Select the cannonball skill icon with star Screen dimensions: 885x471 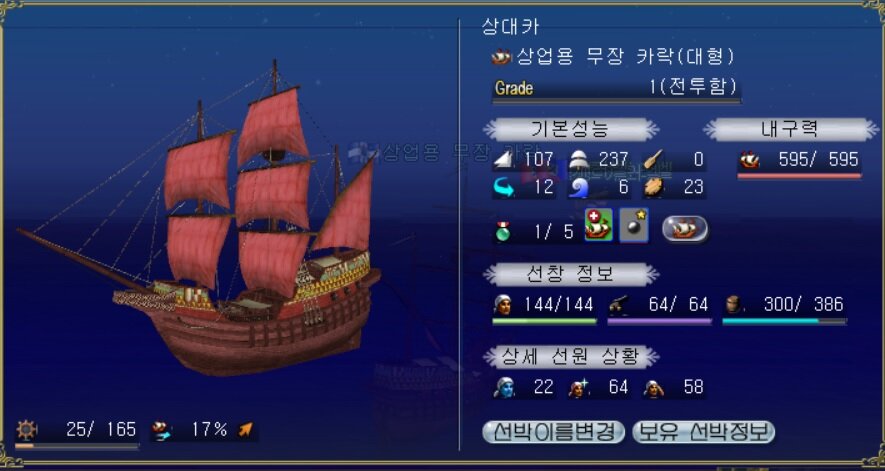click(x=634, y=225)
